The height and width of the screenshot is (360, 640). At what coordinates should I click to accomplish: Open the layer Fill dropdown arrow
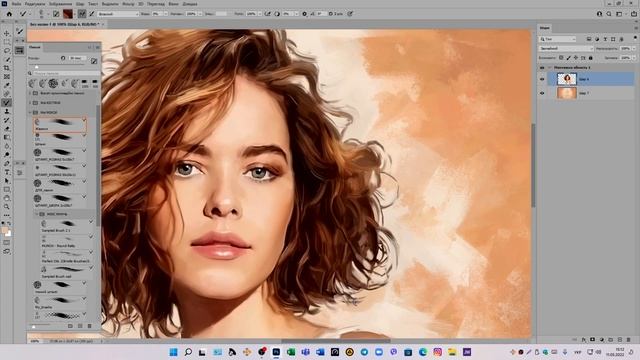pos(634,58)
